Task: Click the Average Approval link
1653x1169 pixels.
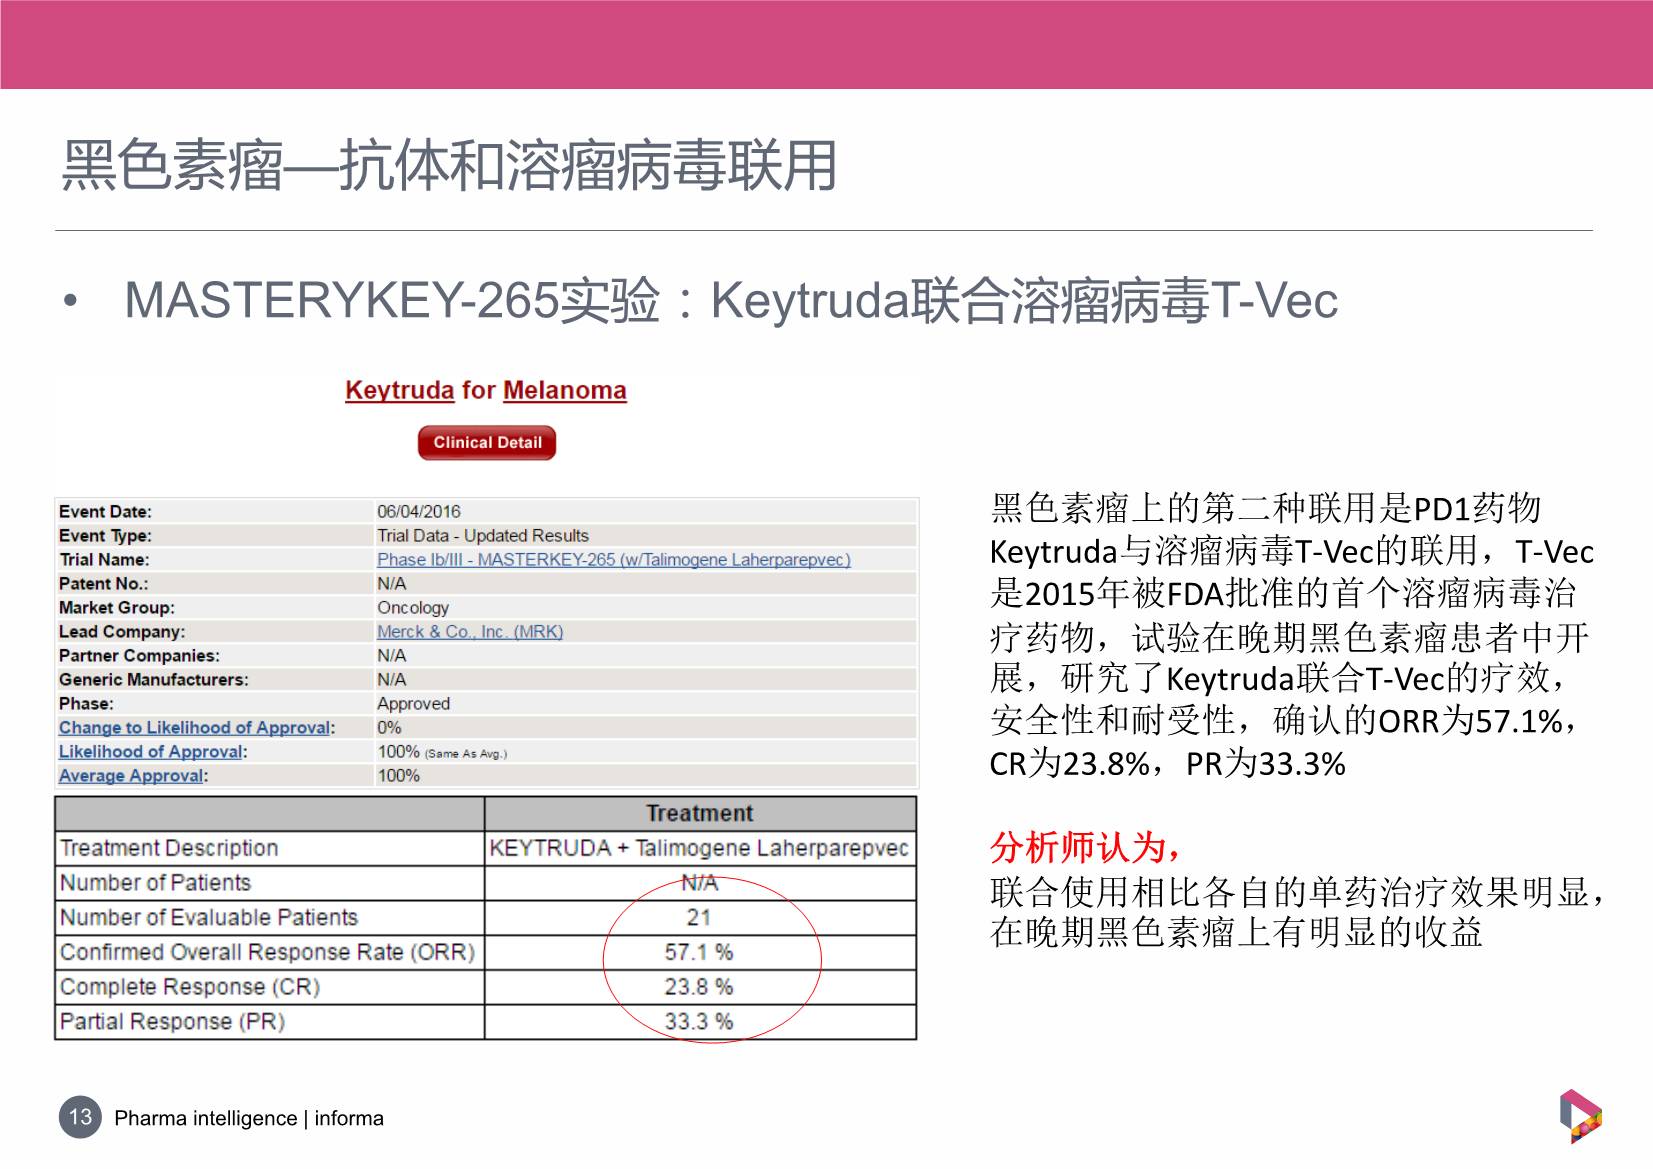Action: coord(131,776)
